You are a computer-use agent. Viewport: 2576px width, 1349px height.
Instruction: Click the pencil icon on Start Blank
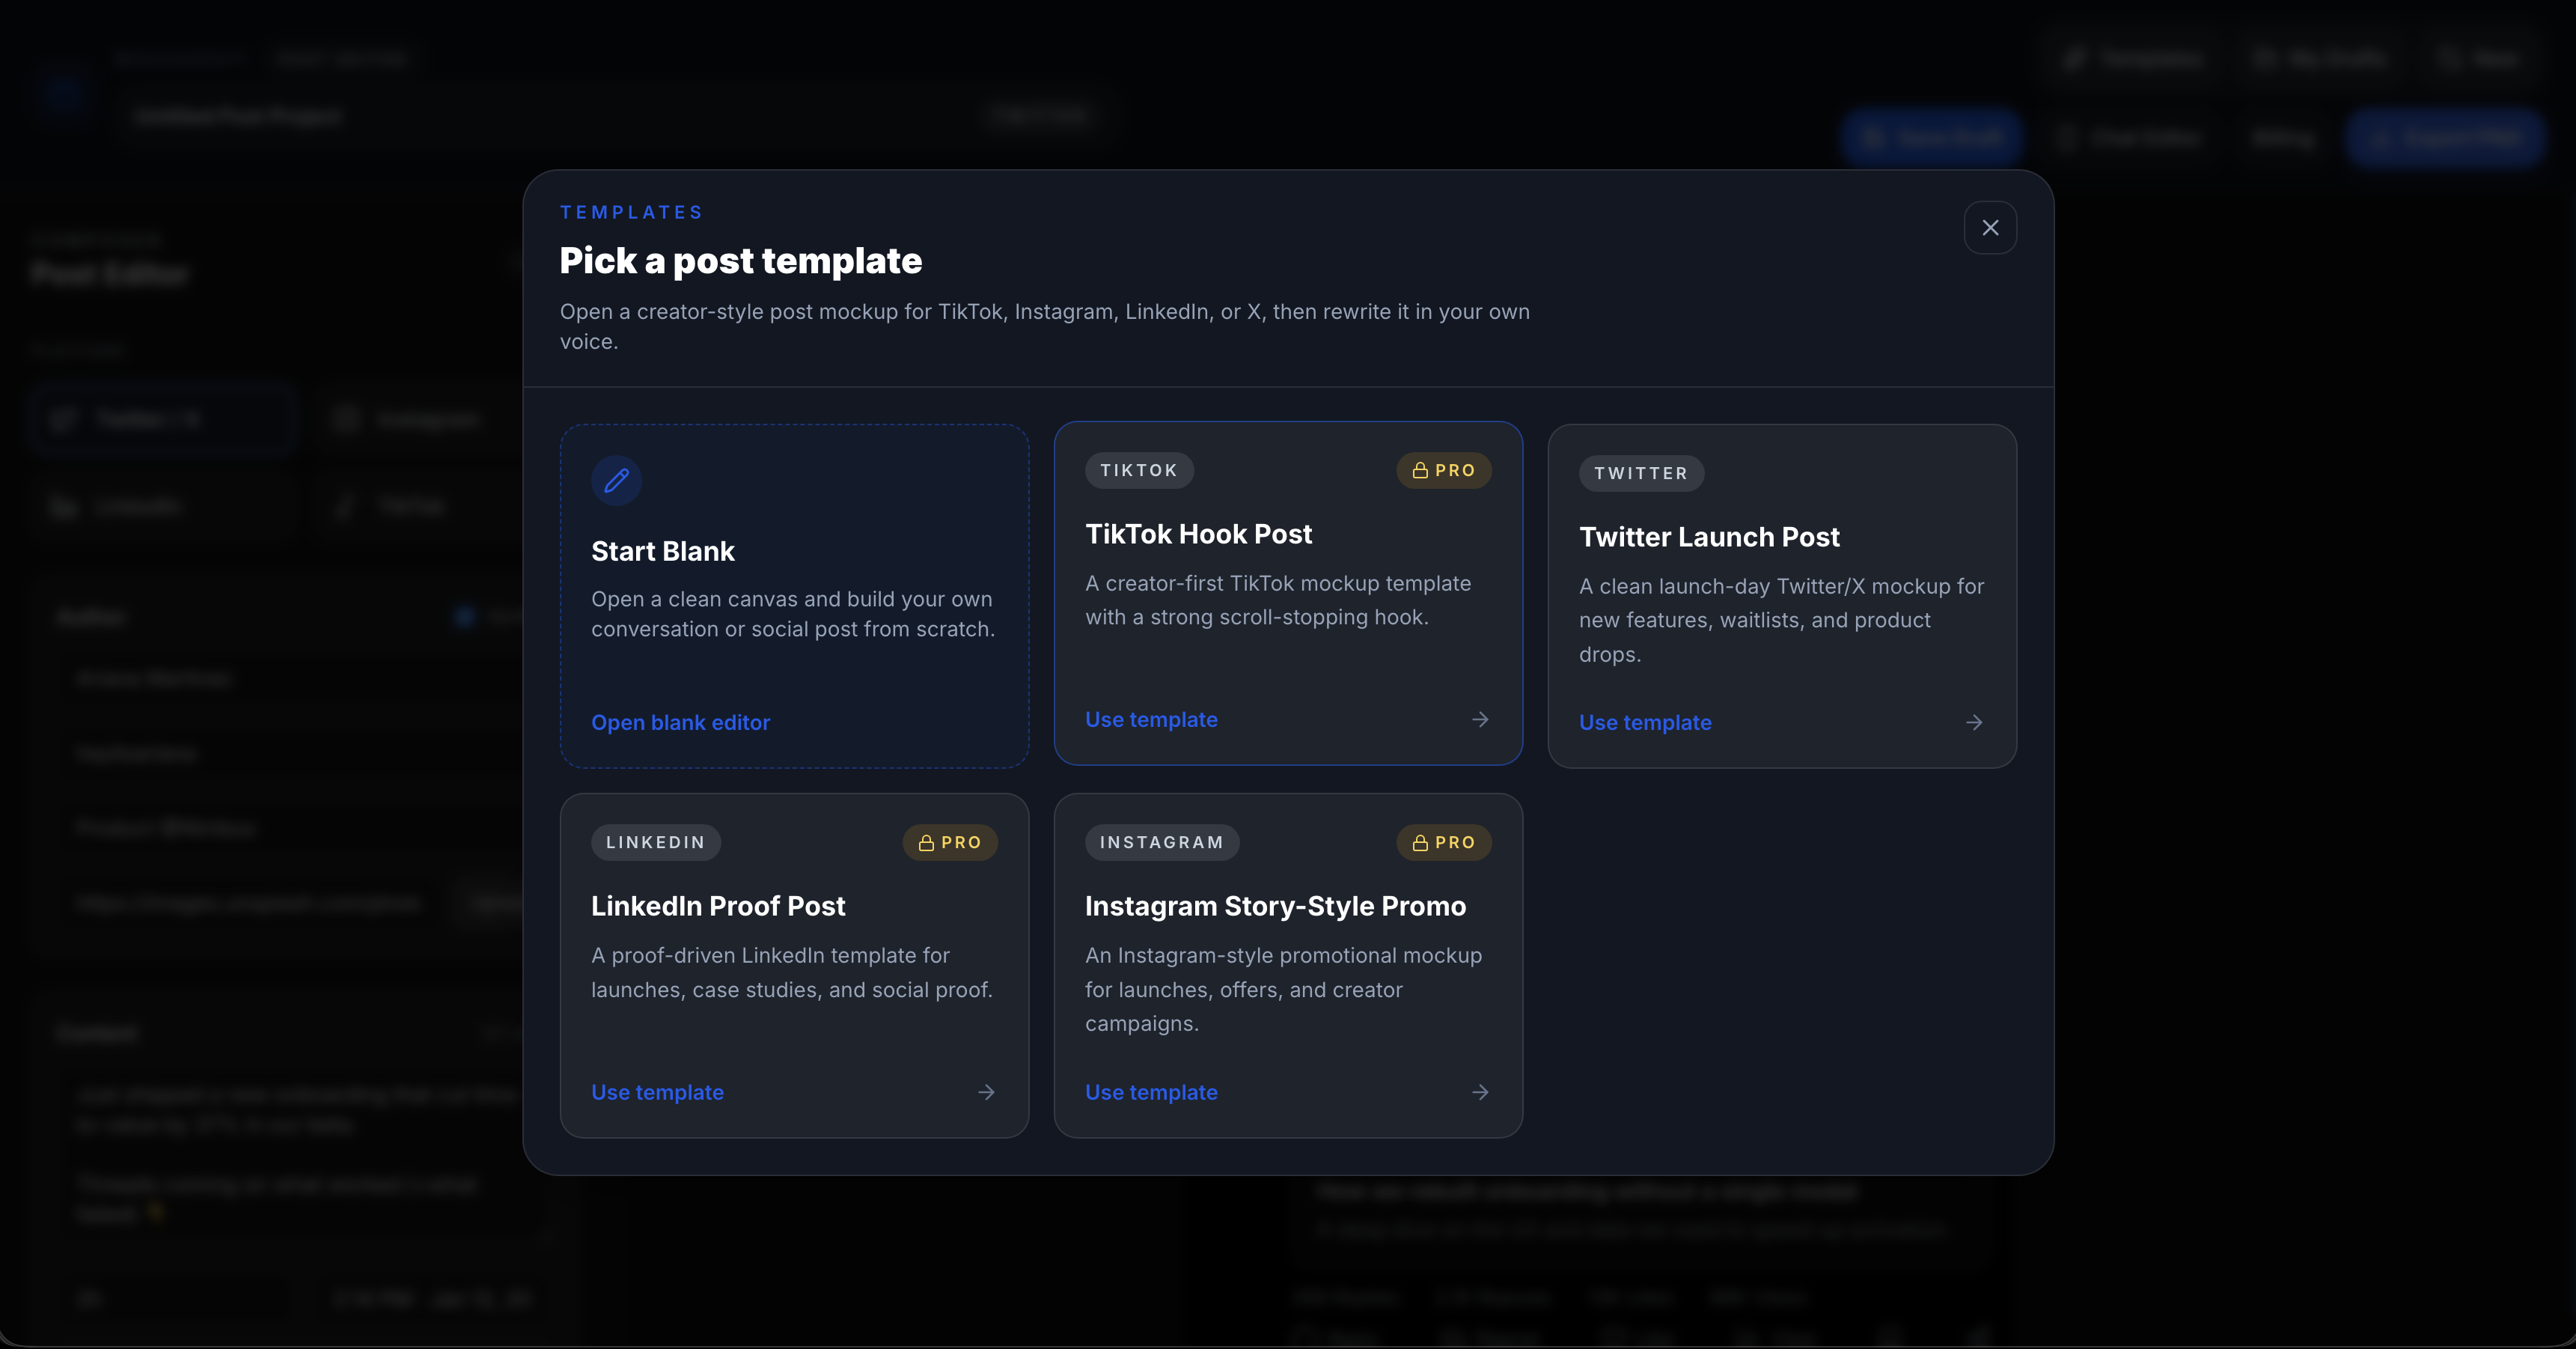point(616,480)
